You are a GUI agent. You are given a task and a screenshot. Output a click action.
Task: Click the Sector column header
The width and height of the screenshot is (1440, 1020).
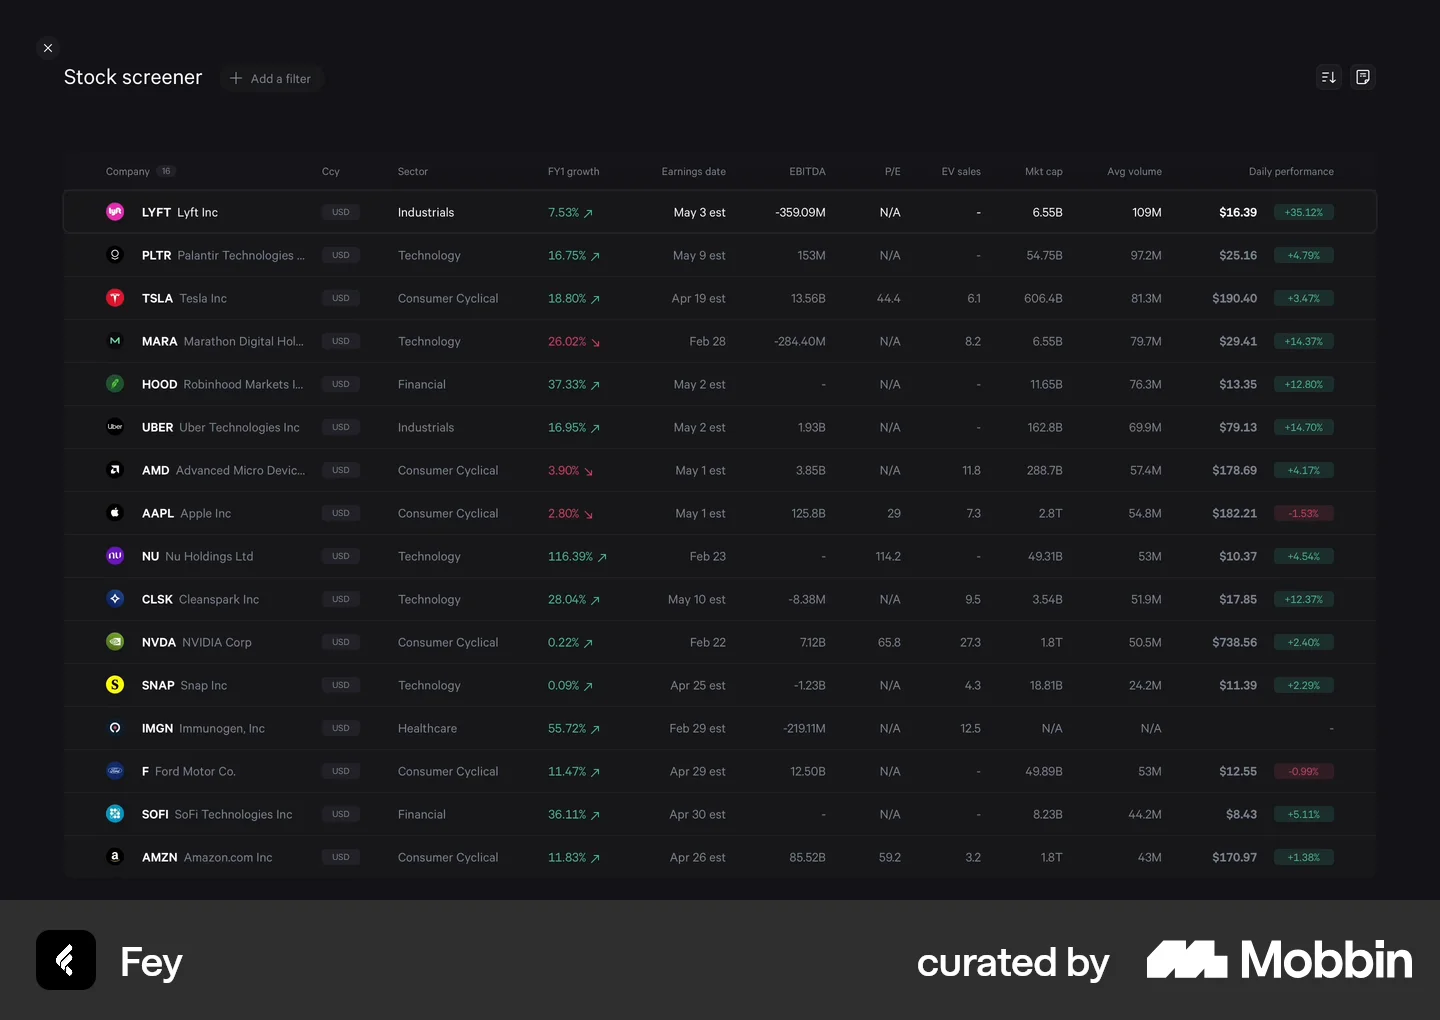[412, 172]
